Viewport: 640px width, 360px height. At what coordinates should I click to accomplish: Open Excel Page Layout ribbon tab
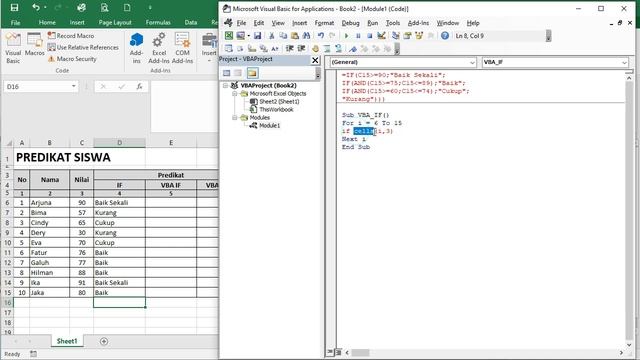[x=115, y=22]
